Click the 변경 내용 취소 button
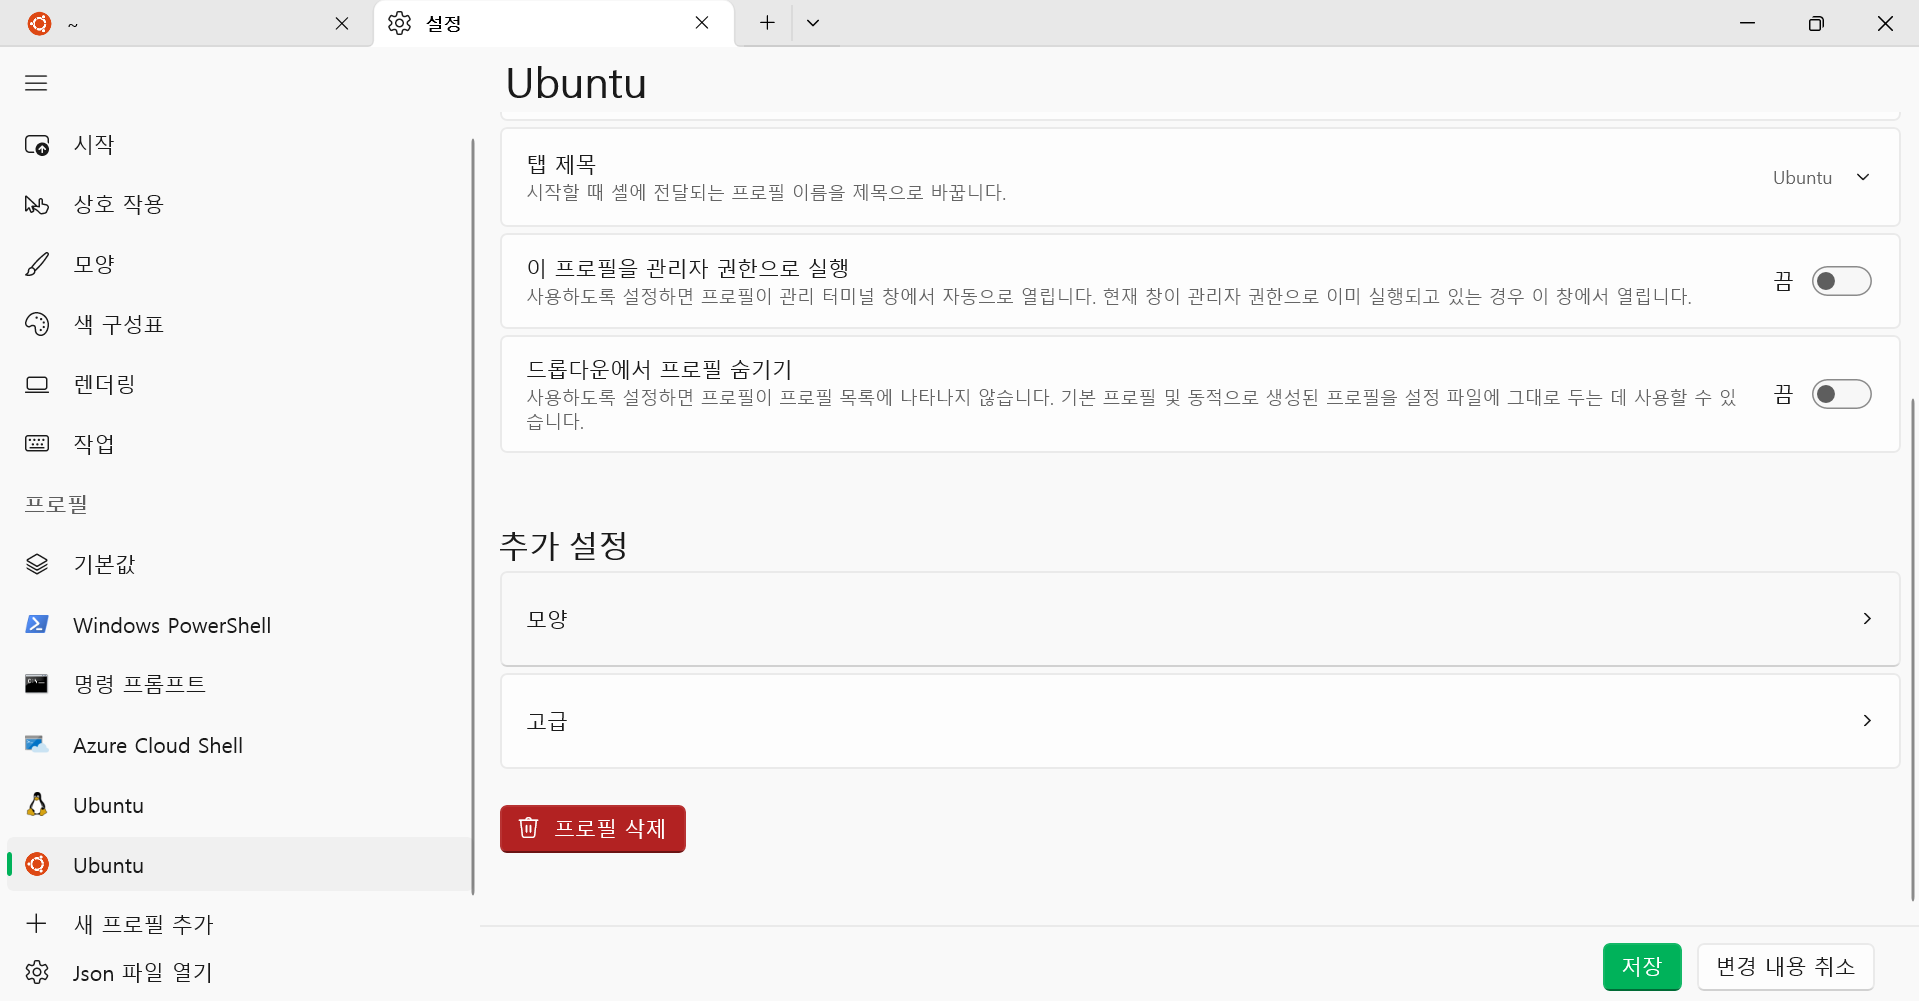 point(1786,967)
